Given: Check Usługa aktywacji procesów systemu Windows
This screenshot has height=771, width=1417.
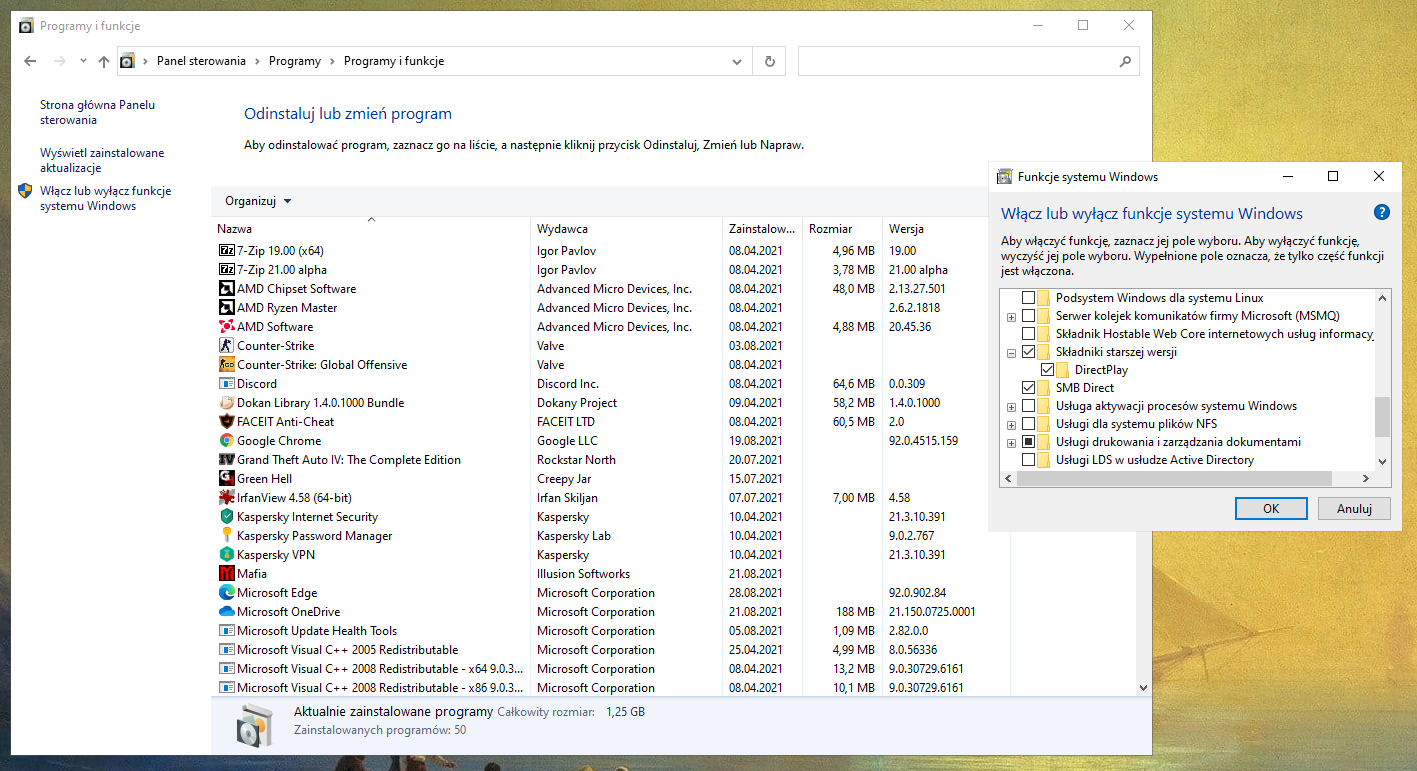Looking at the screenshot, I should pyautogui.click(x=1028, y=406).
